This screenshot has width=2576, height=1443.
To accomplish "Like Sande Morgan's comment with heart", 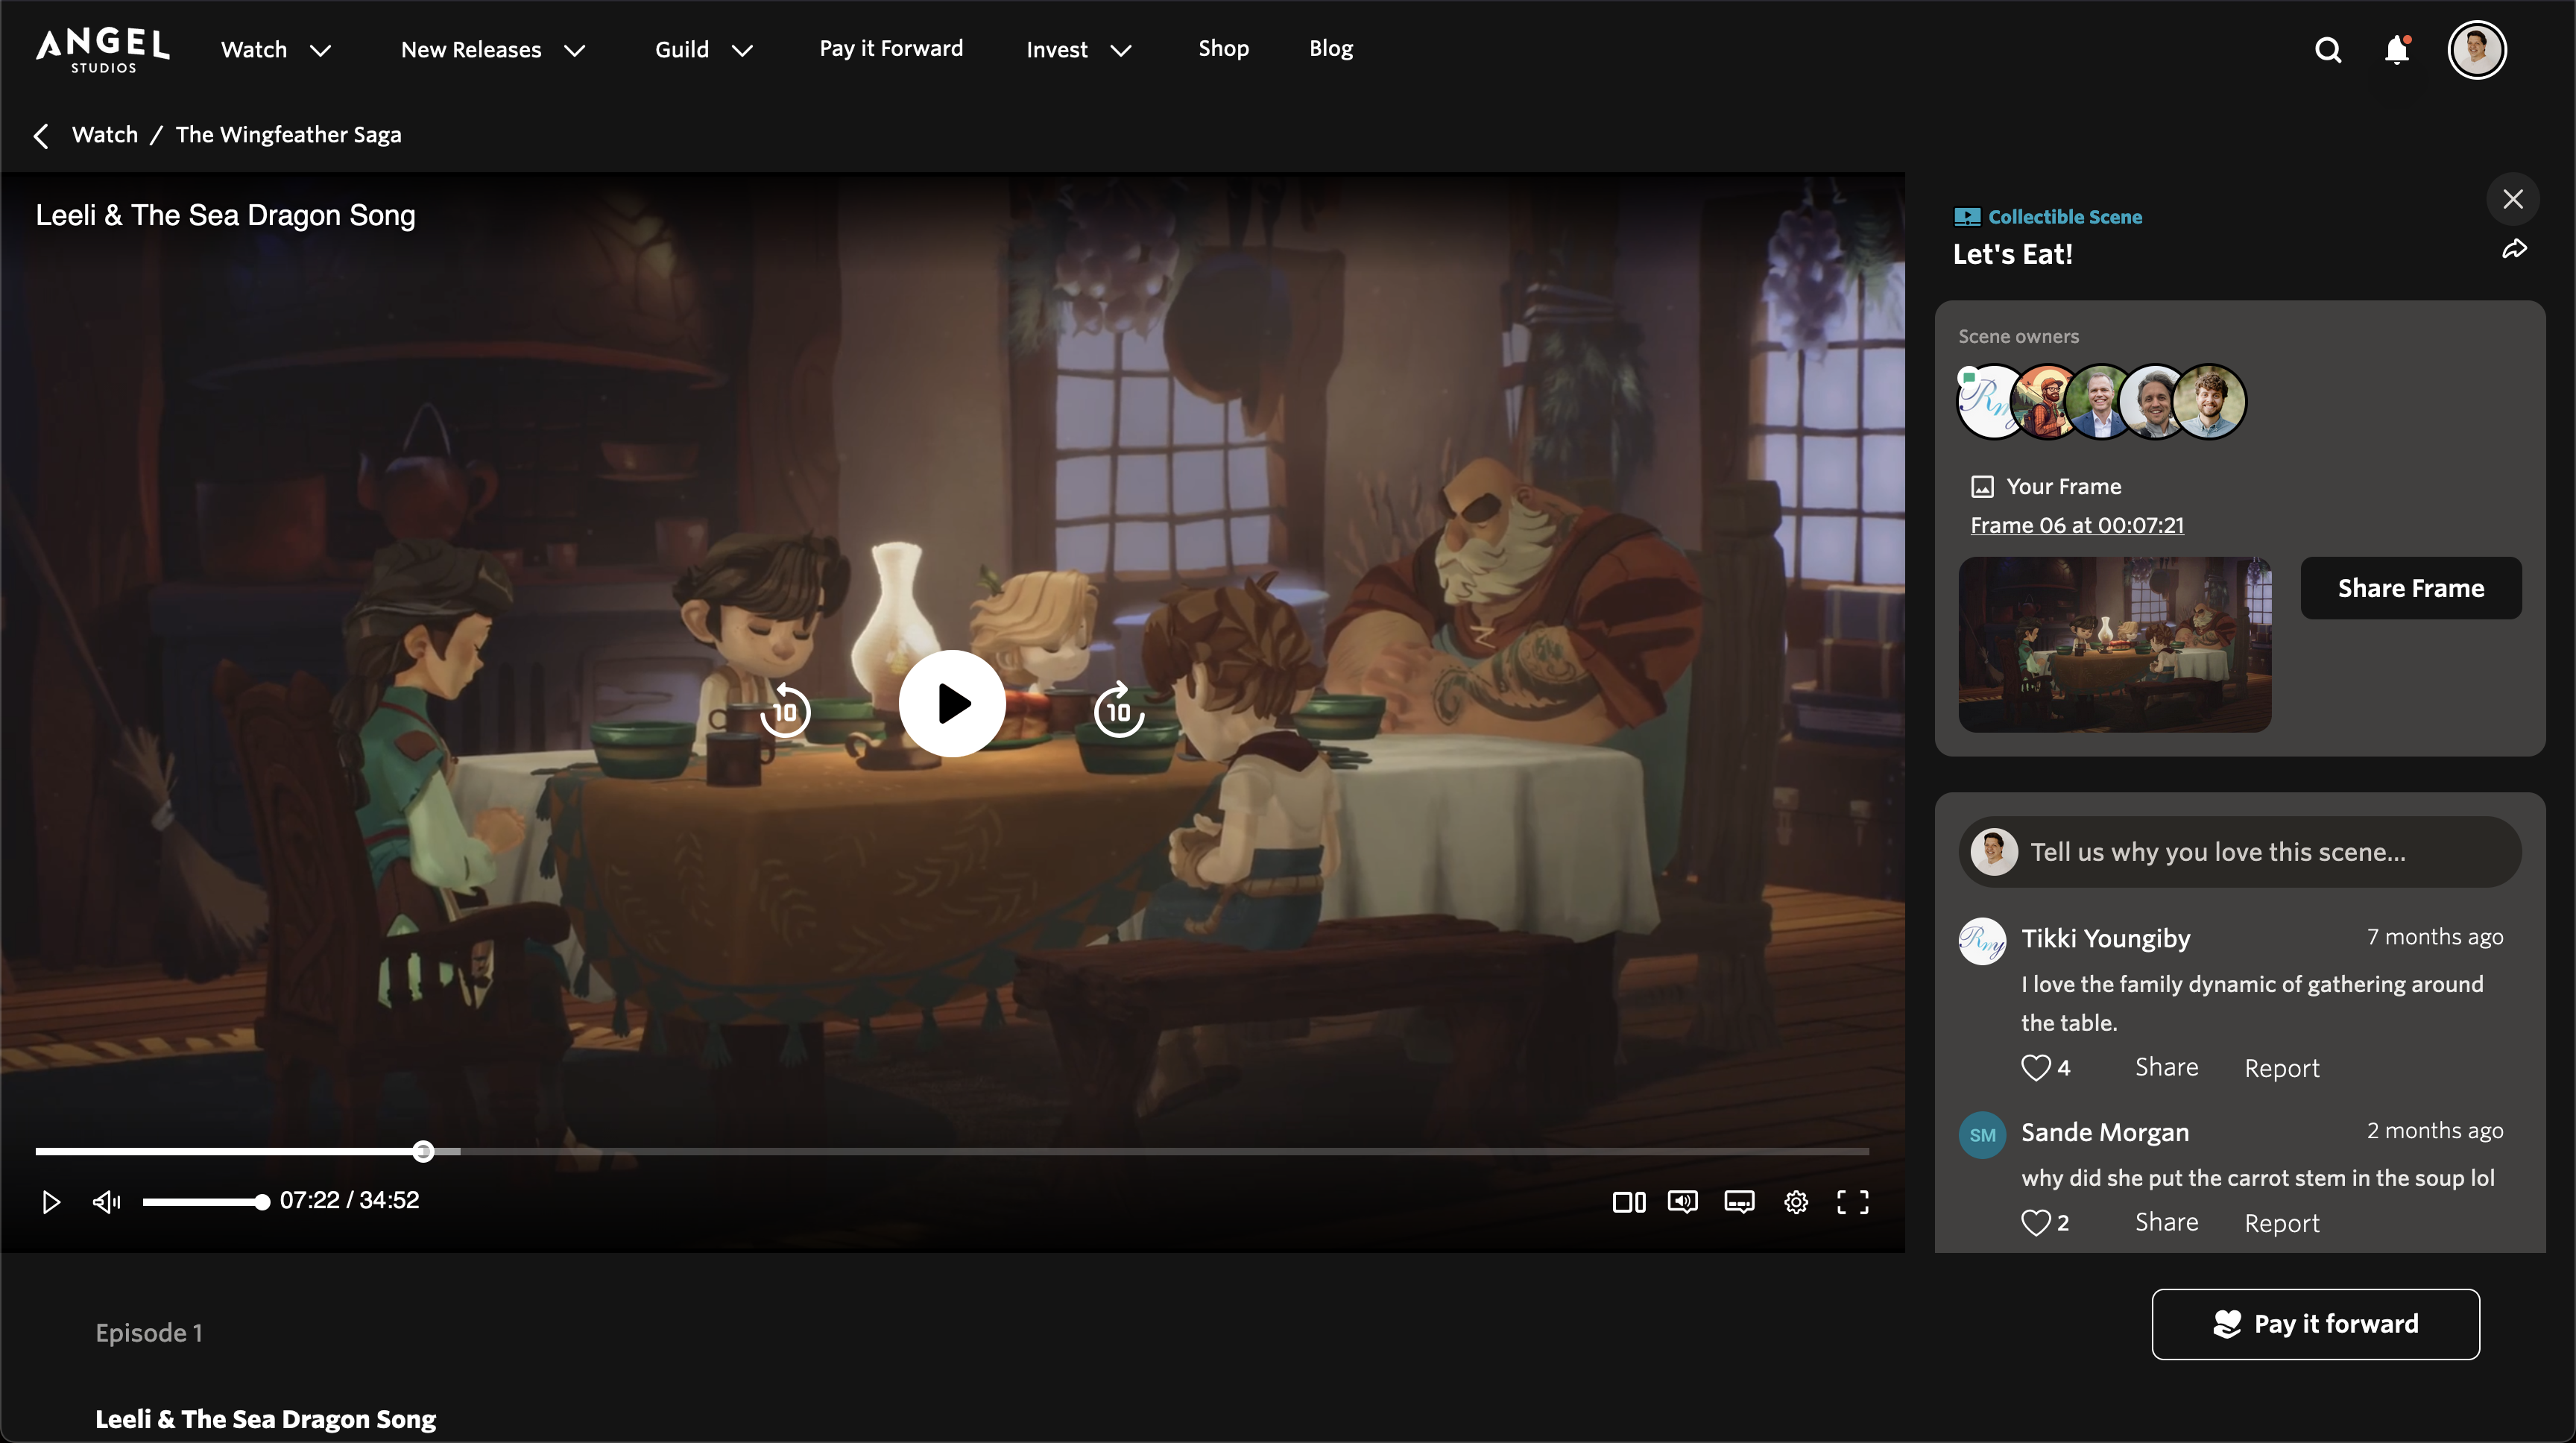I will click(x=2036, y=1223).
